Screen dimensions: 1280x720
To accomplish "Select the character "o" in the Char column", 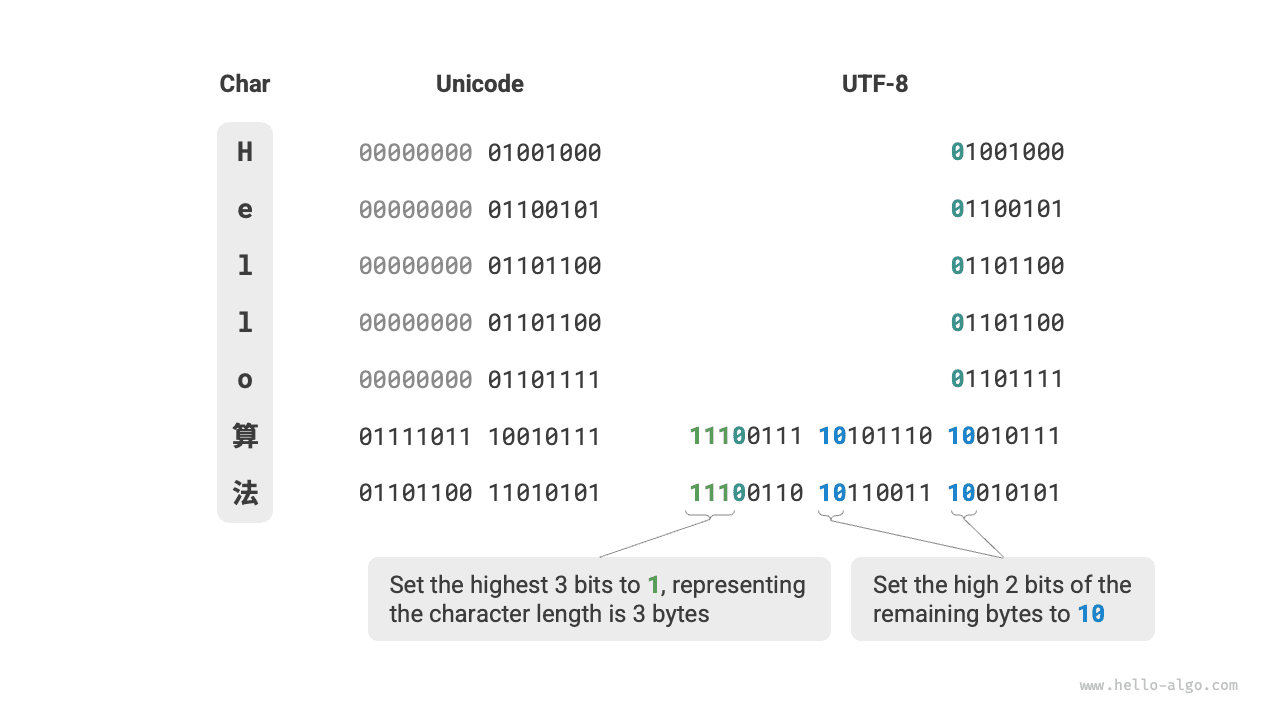I will [x=245, y=379].
